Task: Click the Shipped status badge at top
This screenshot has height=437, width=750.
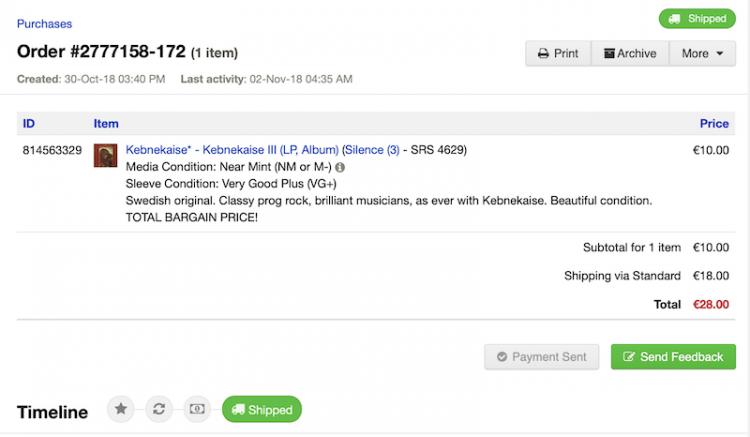Action: (x=697, y=19)
